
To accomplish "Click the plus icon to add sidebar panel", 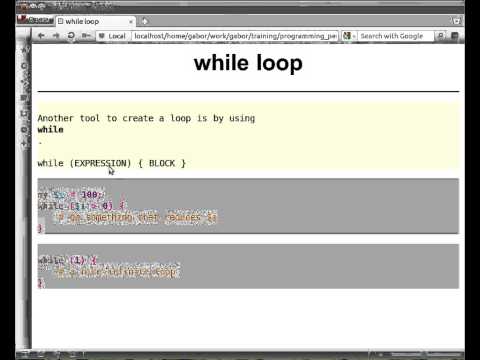I will pos(24,144).
